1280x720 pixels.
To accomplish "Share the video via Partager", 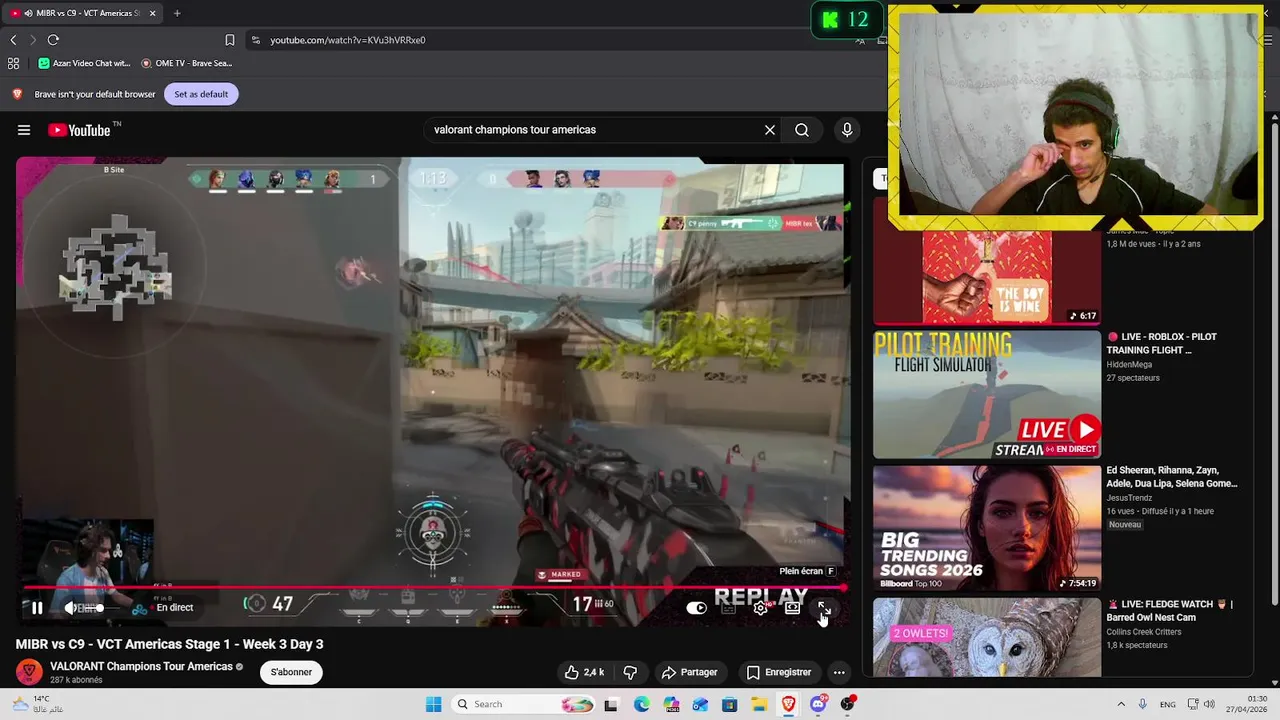I will point(689,672).
